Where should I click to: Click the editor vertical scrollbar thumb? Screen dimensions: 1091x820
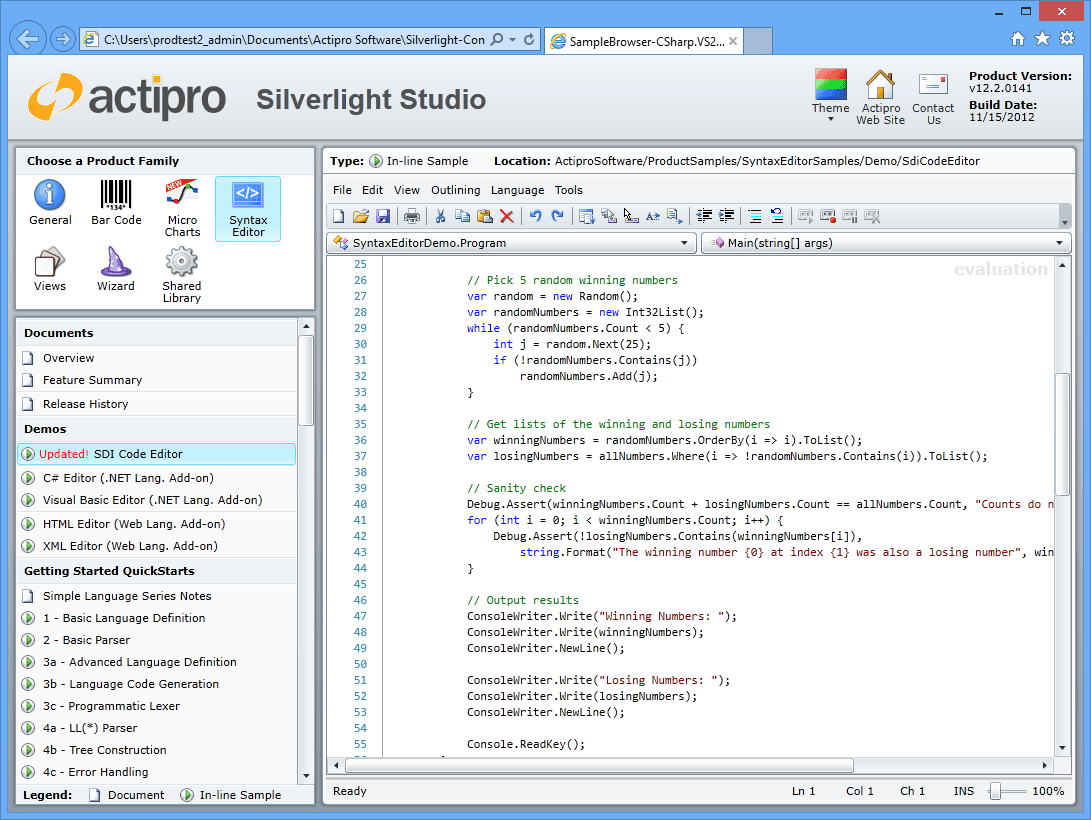coord(1062,435)
